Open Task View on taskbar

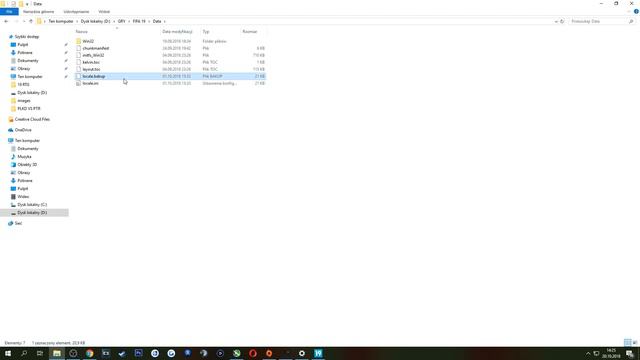tap(40, 353)
